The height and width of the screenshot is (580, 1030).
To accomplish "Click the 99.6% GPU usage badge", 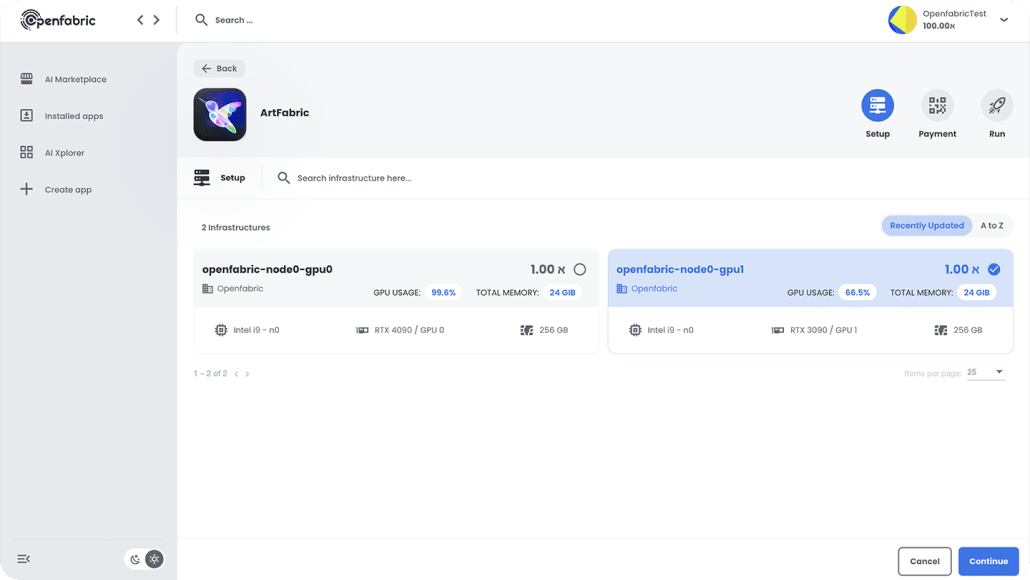I will (x=443, y=292).
